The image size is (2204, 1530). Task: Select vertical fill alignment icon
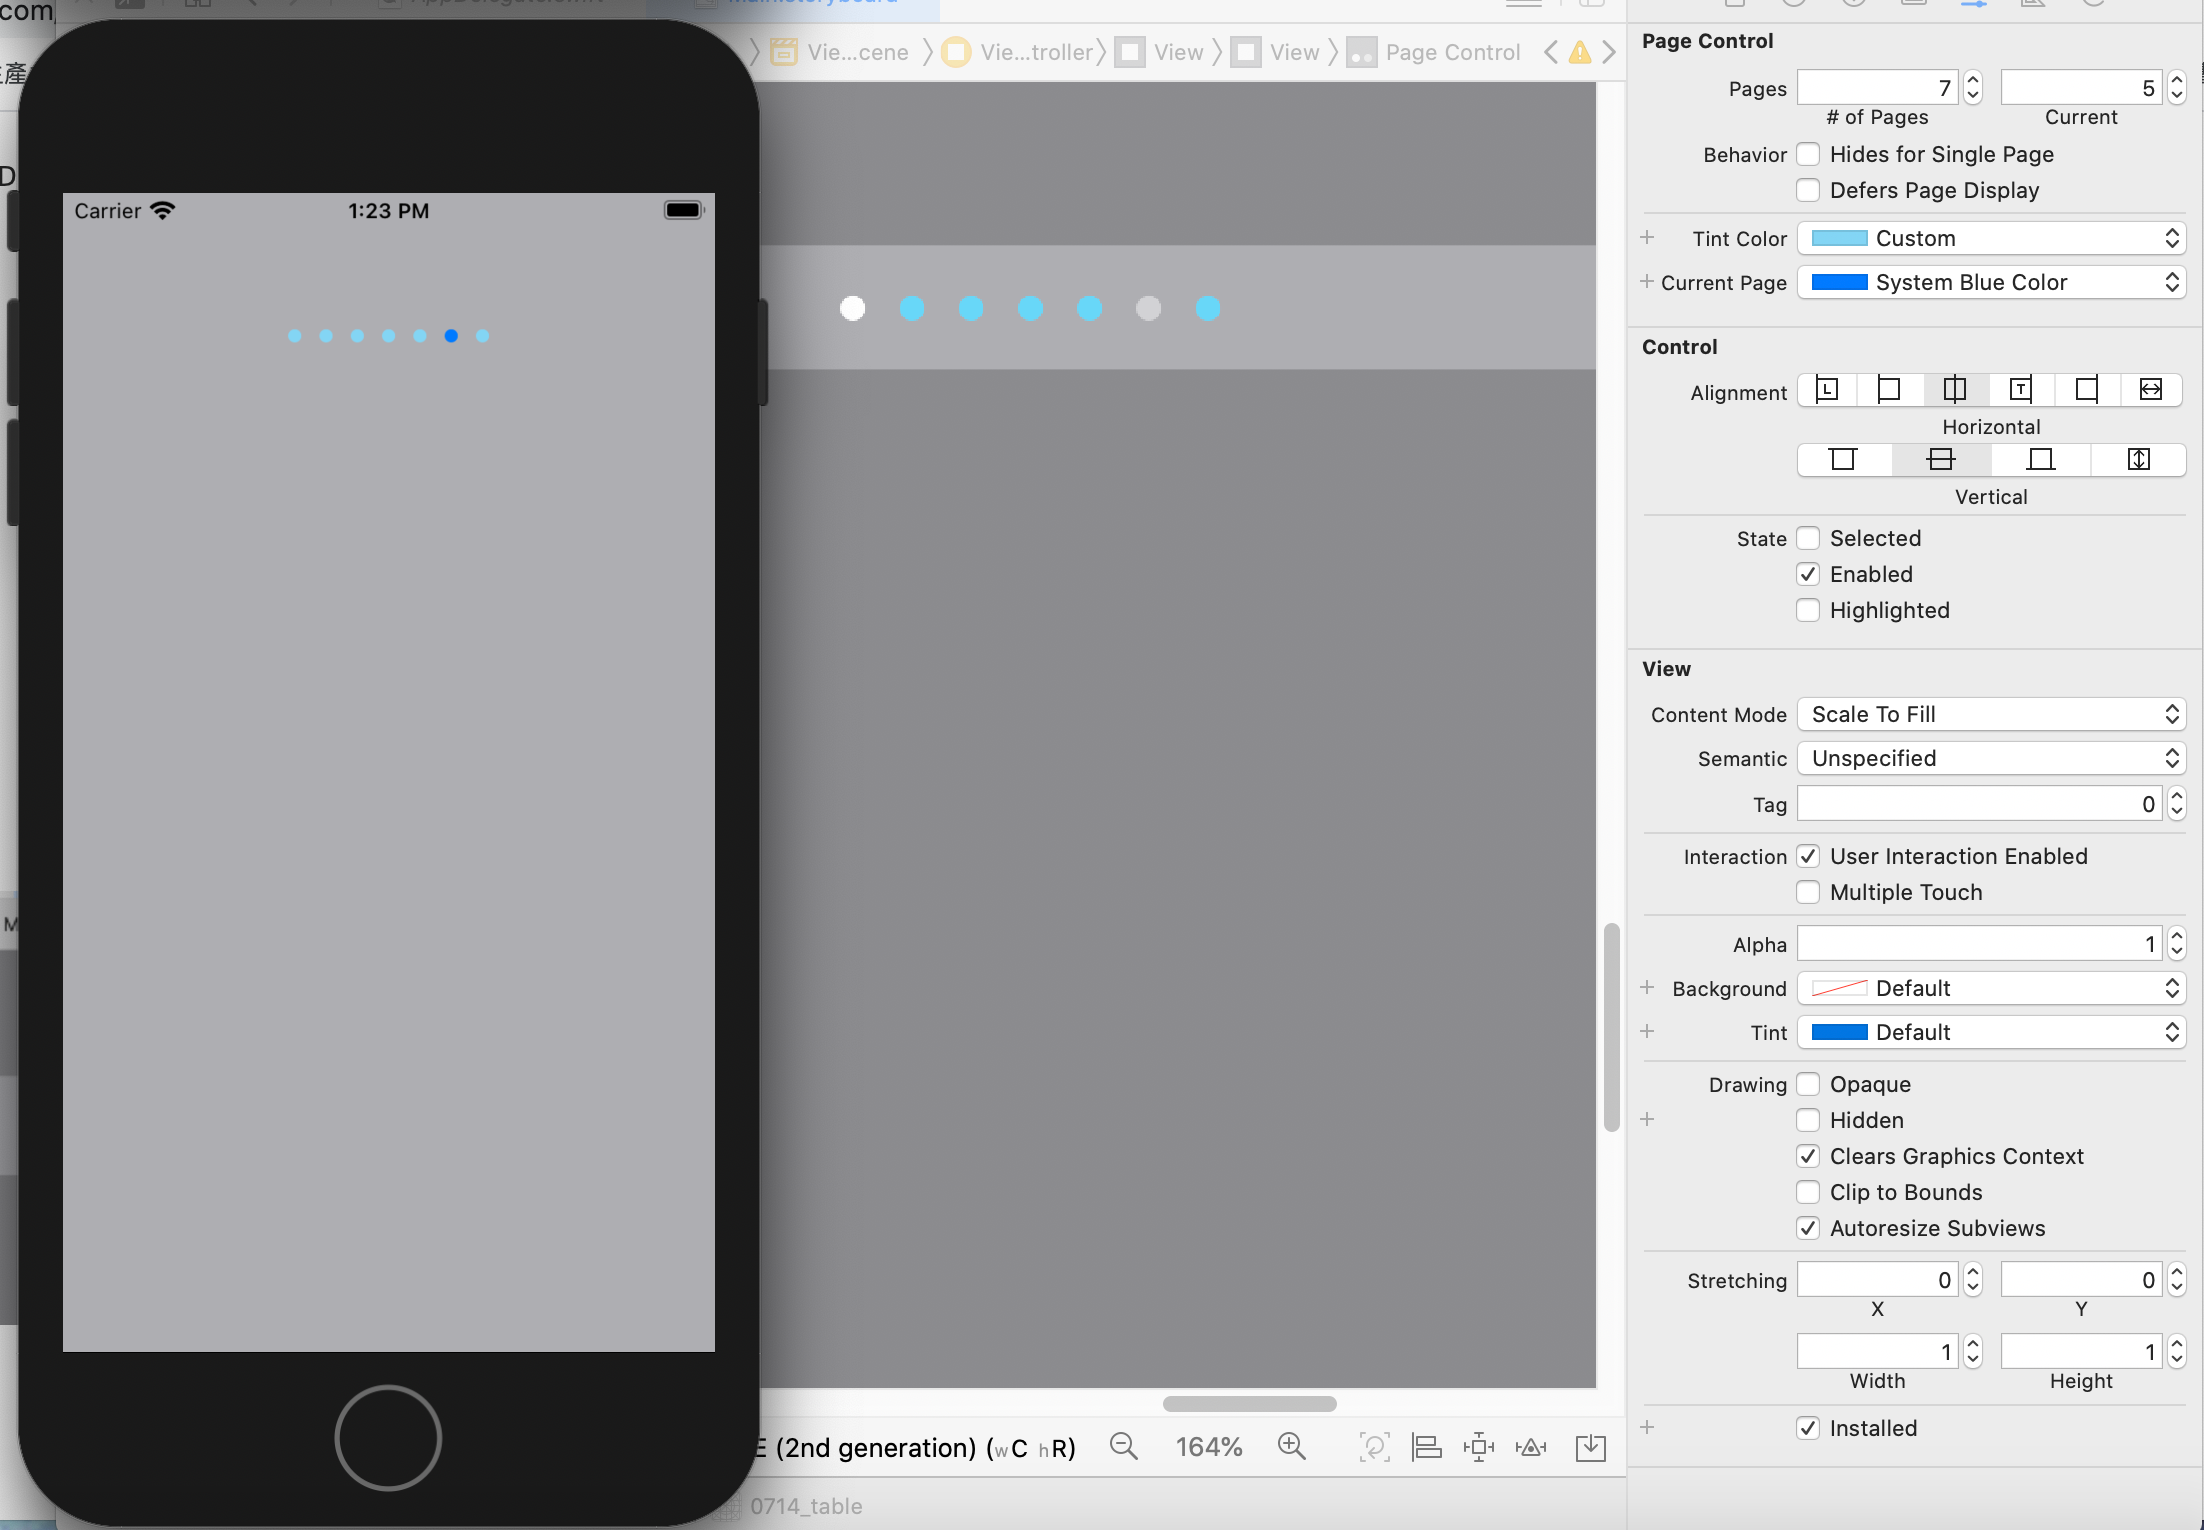(2138, 459)
